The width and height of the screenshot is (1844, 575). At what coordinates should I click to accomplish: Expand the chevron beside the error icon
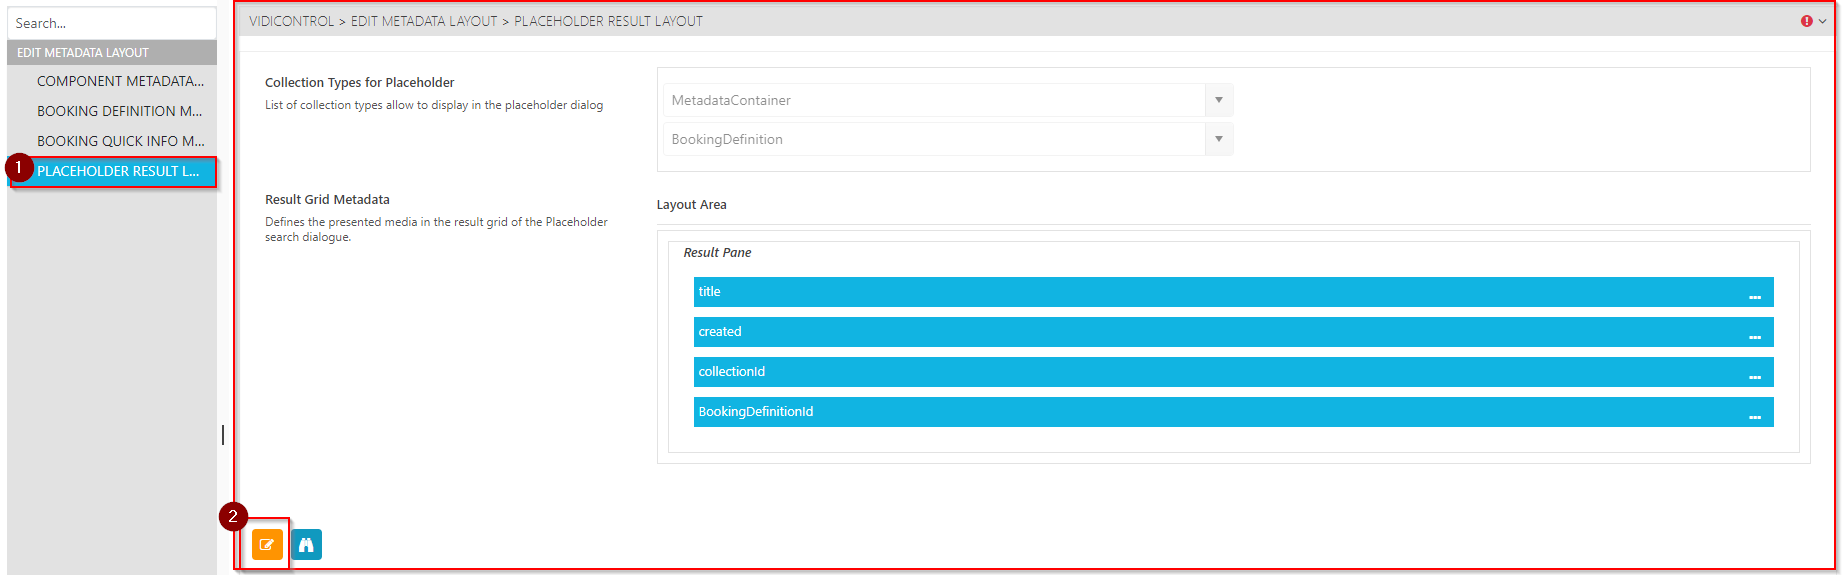coord(1822,21)
